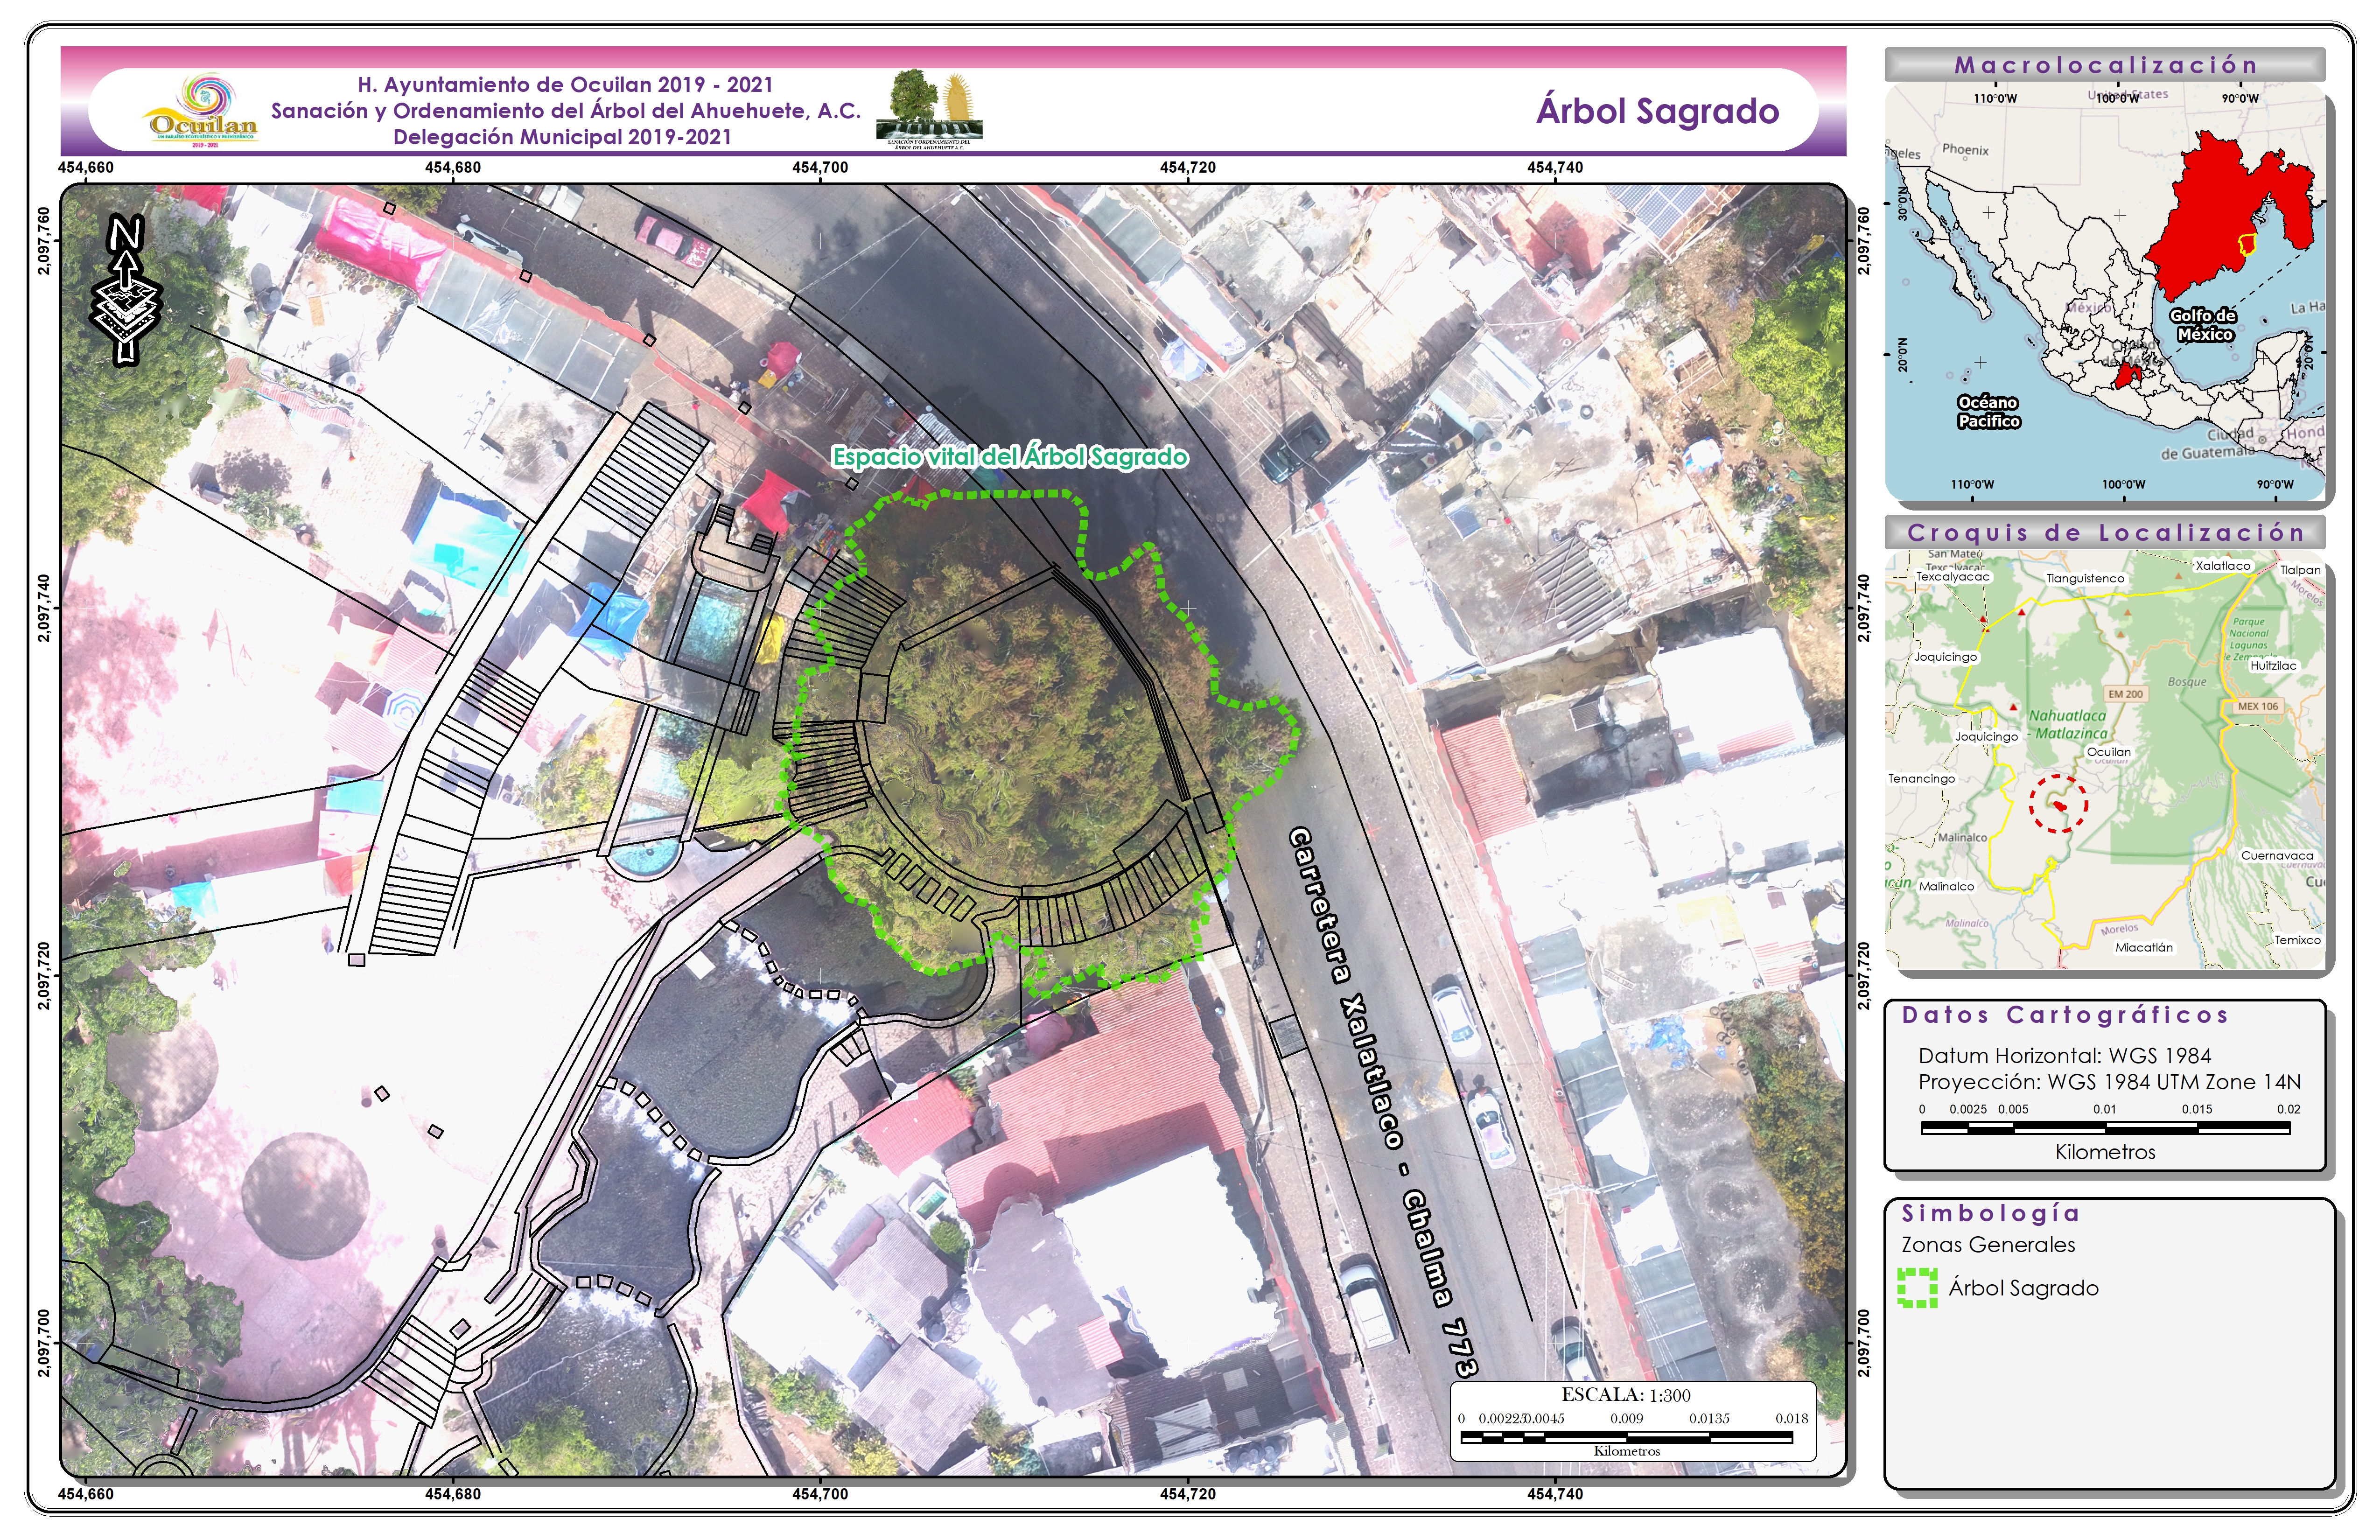Click the Simbología heading
The image size is (2380, 1540).
click(x=1990, y=1214)
